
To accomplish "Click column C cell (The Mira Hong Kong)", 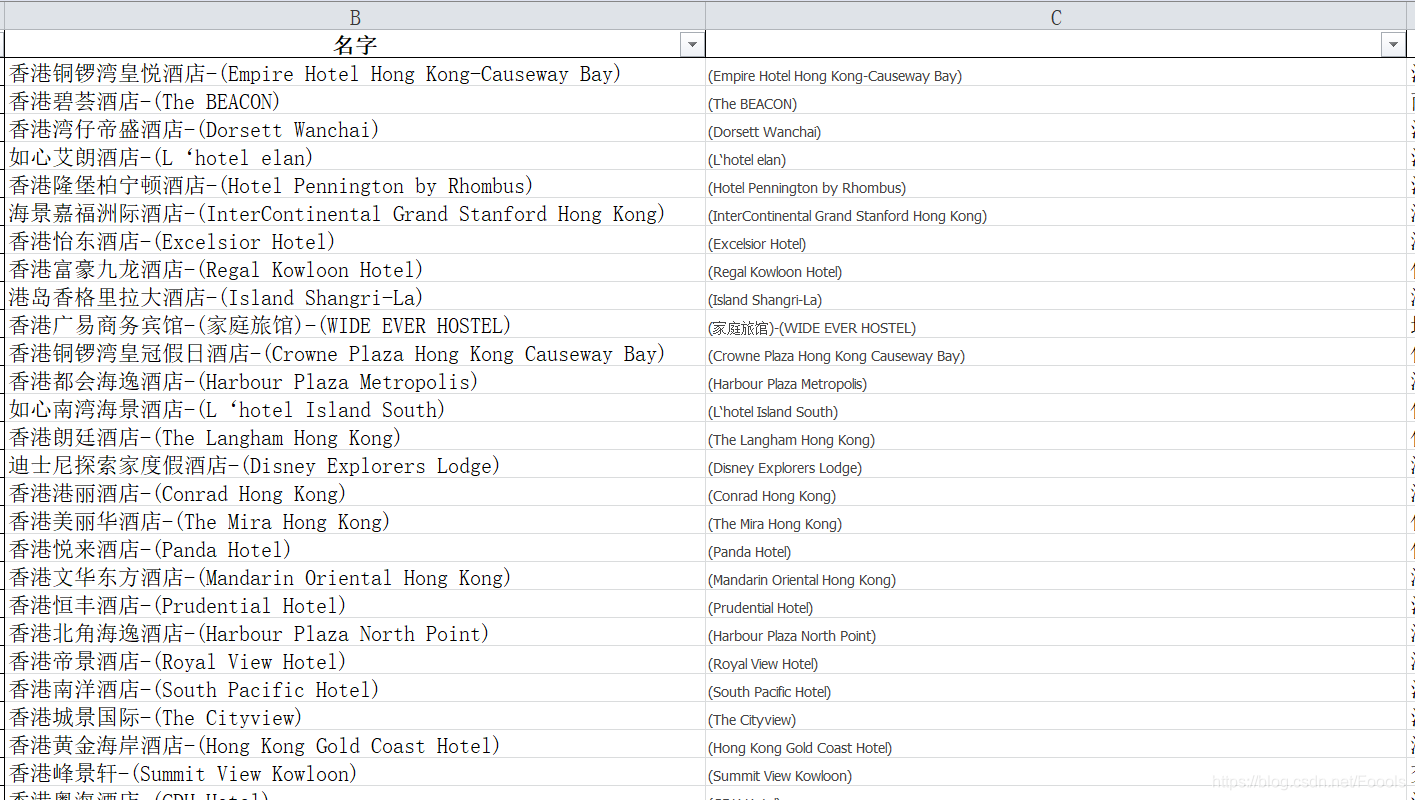I will tap(1057, 521).
